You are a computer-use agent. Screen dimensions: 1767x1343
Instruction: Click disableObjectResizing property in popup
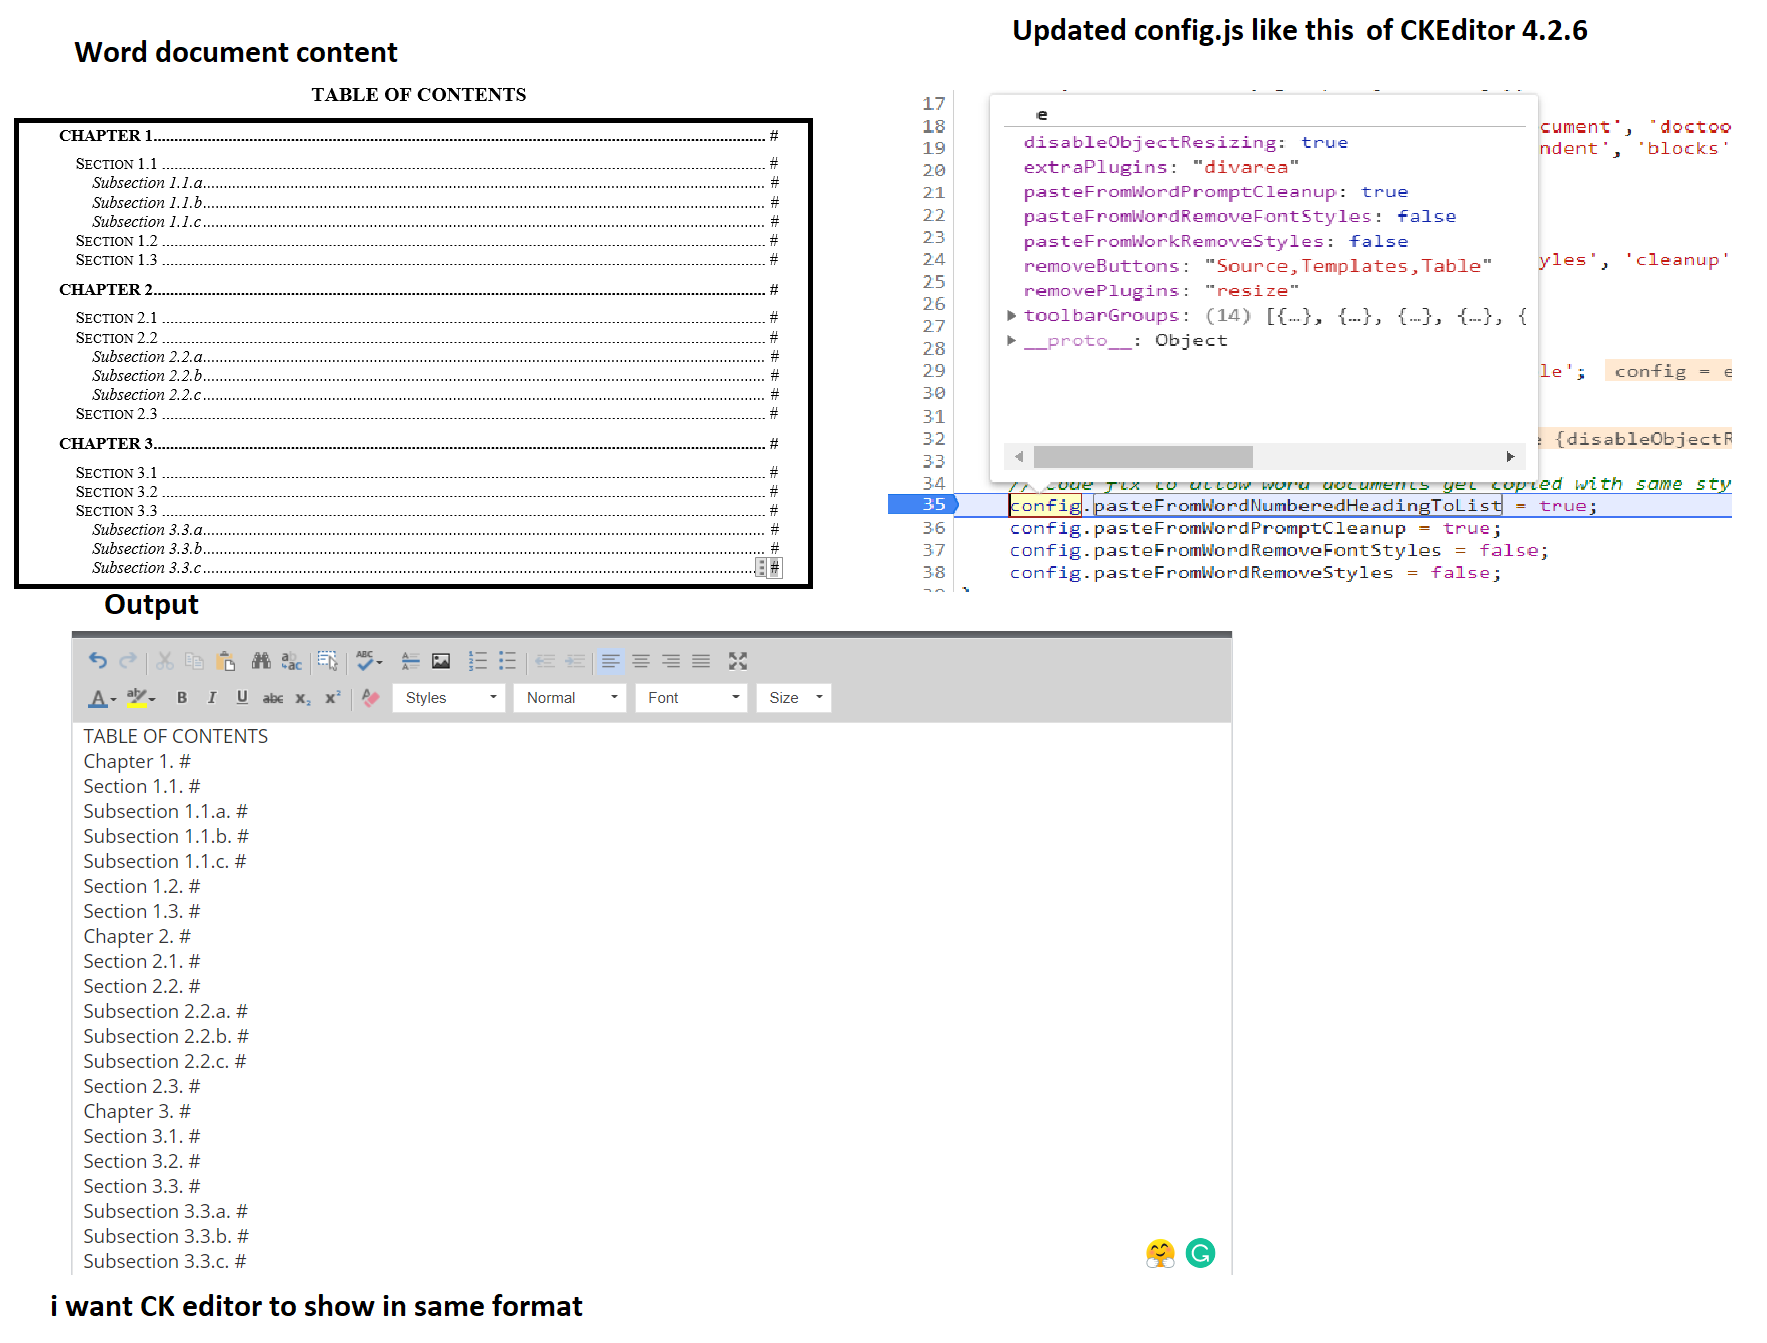[1150, 142]
